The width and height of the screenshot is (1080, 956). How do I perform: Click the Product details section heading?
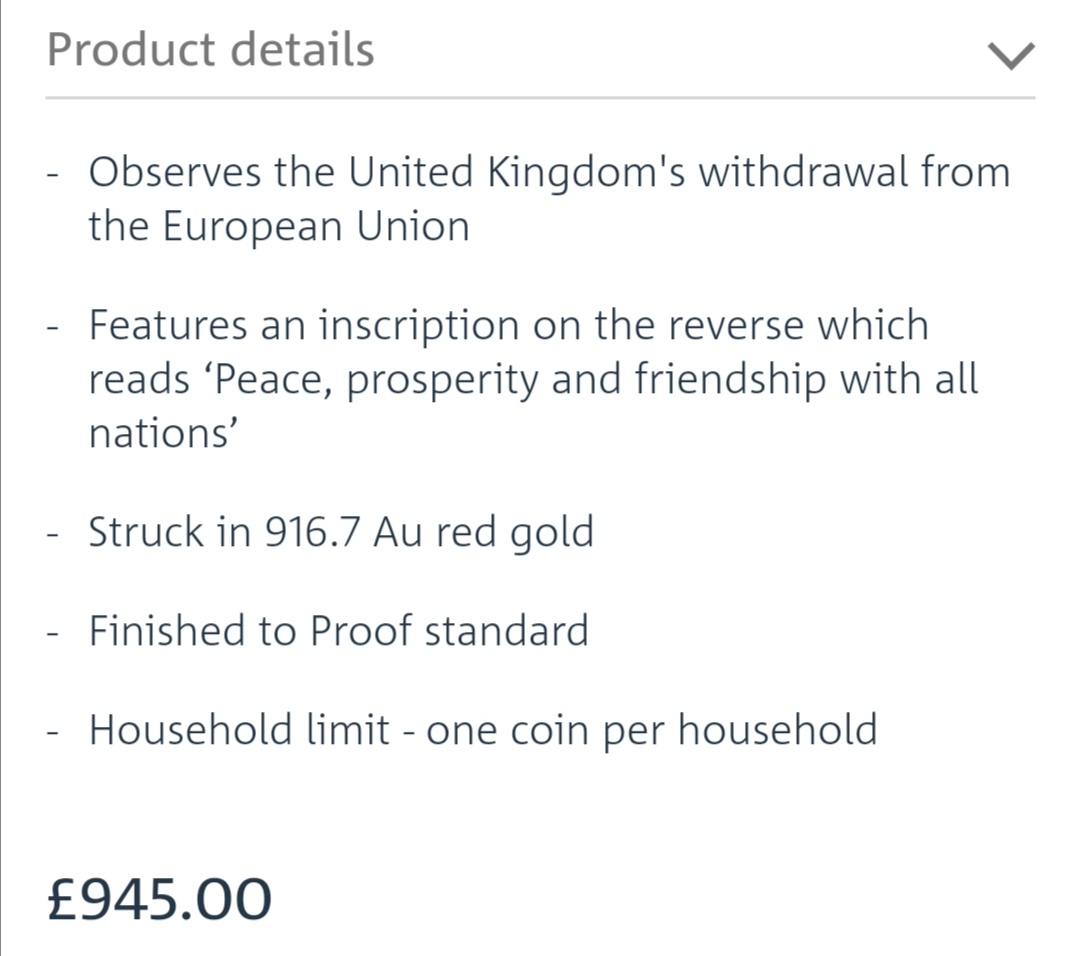pos(210,50)
